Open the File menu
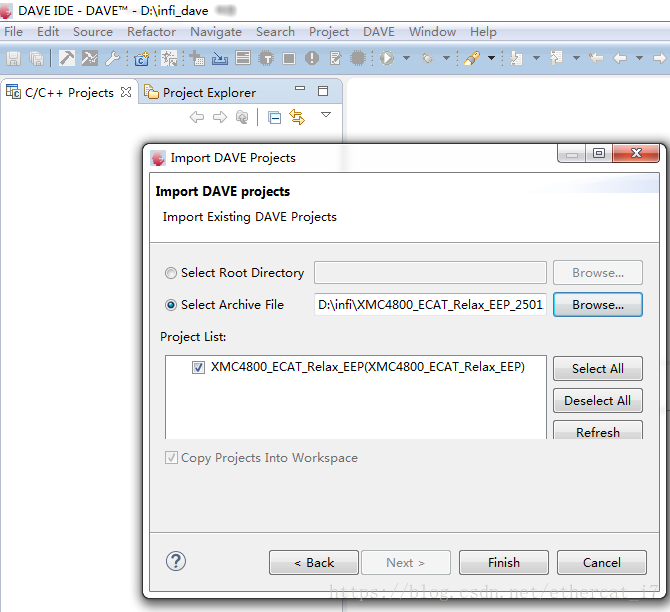 pyautogui.click(x=13, y=32)
